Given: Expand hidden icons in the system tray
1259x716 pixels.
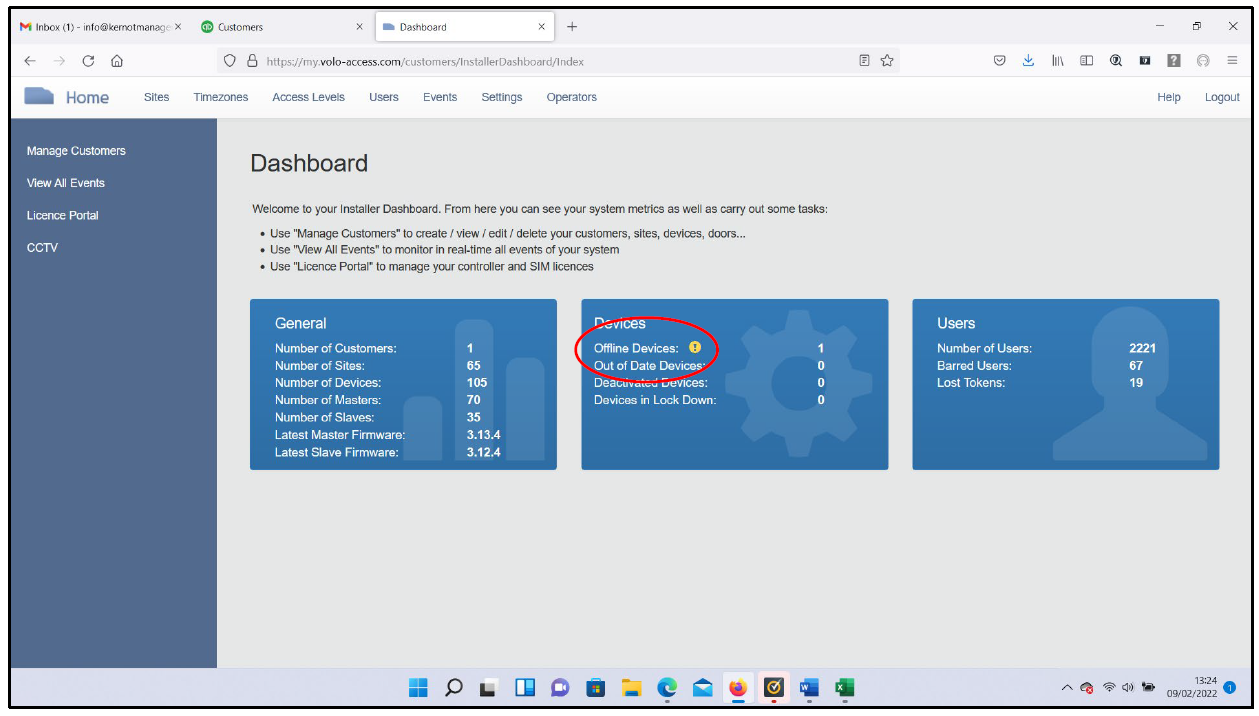Looking at the screenshot, I should point(1066,687).
